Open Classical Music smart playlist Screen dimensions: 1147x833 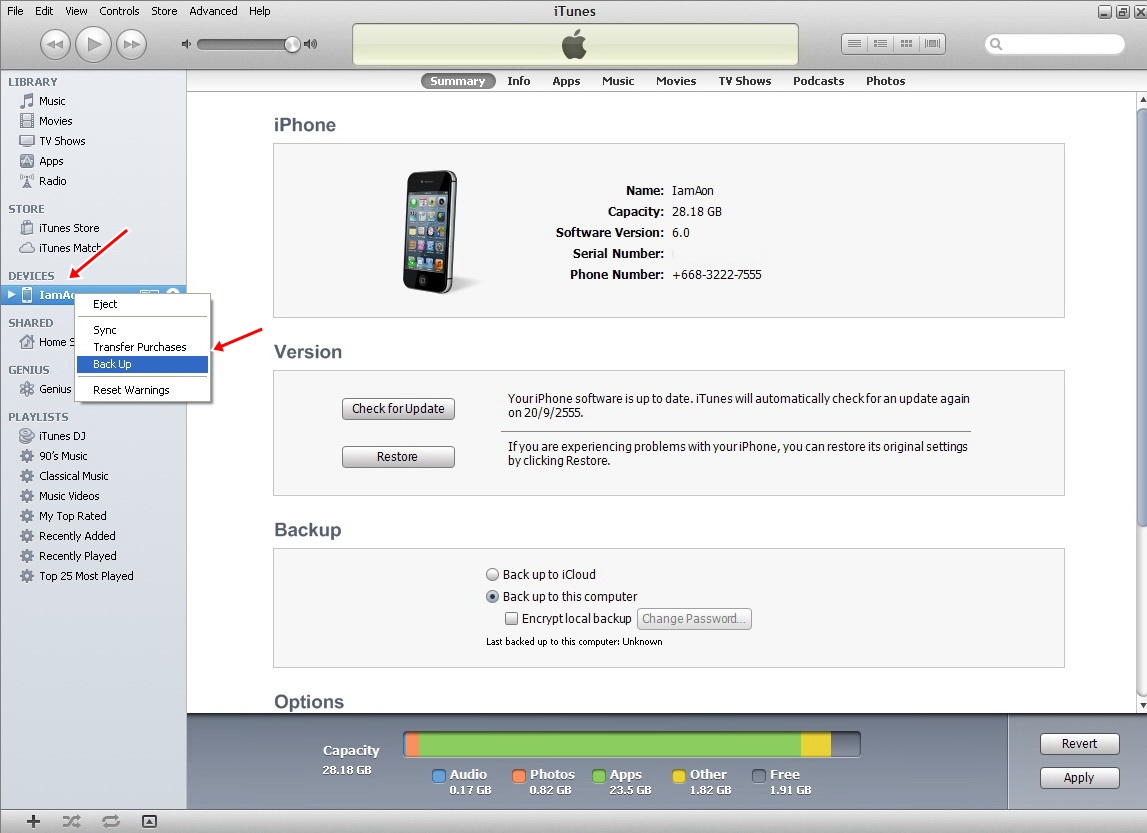point(74,476)
